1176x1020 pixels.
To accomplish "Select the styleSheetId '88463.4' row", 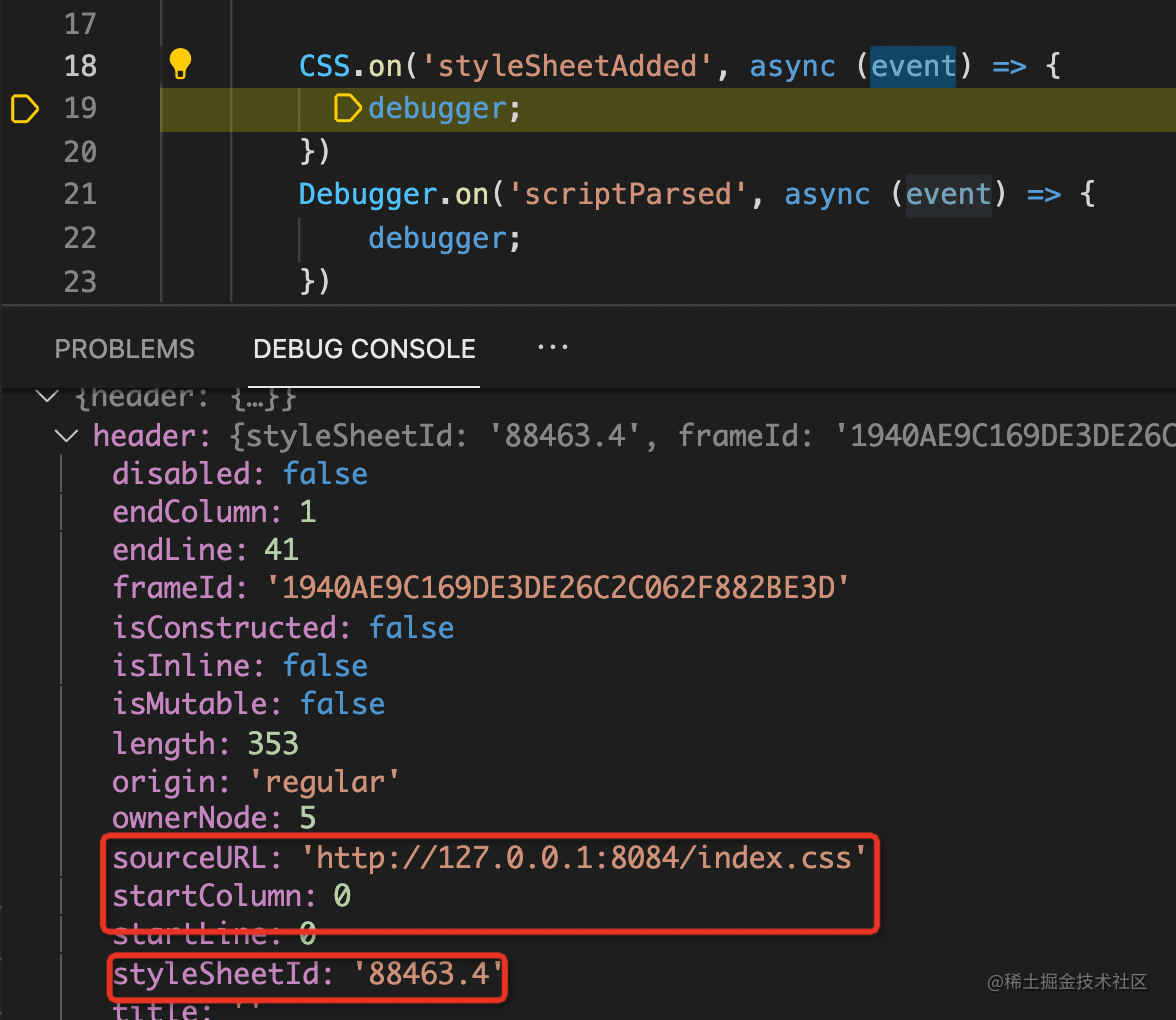I will 306,973.
